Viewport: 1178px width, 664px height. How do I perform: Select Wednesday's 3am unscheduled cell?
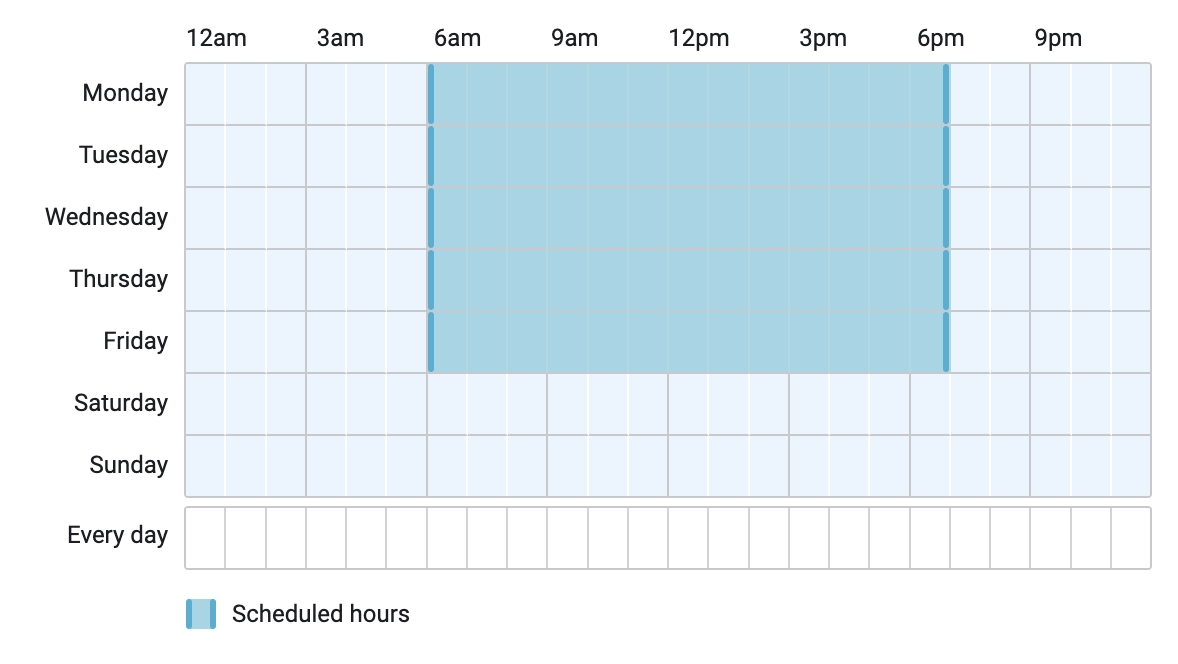[326, 218]
